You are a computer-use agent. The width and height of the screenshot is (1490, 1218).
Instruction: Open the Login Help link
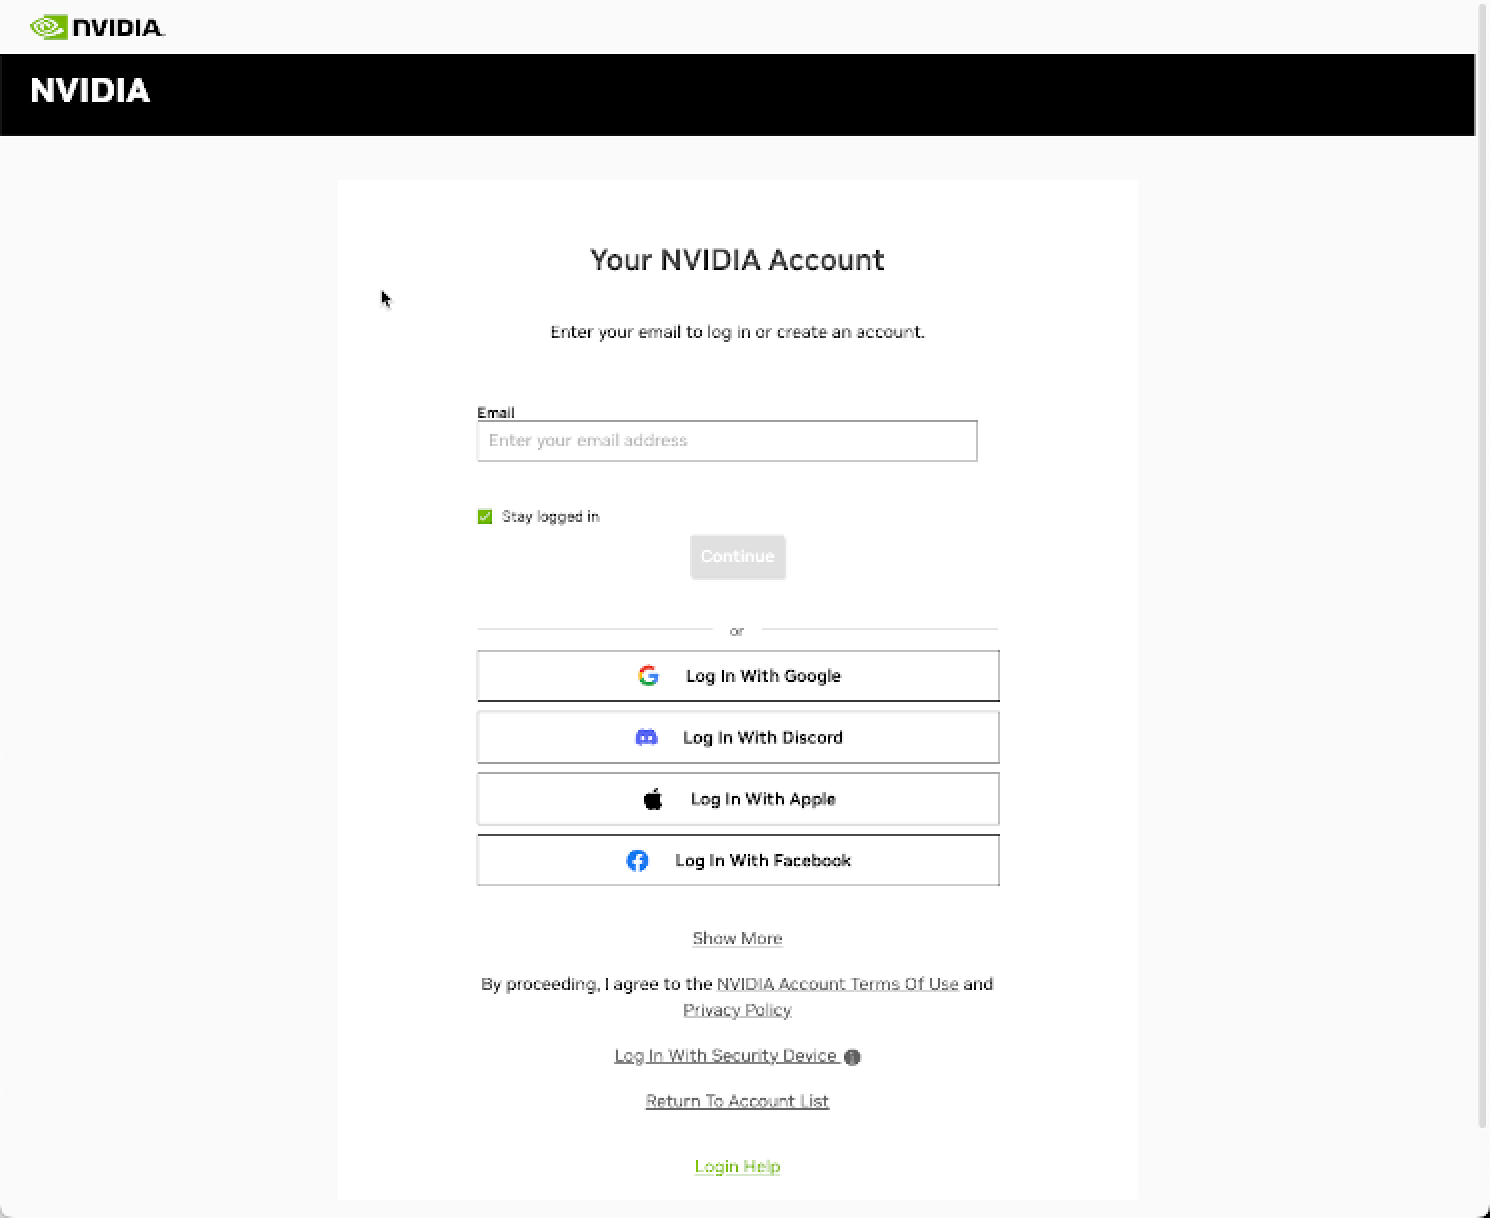pyautogui.click(x=737, y=1166)
